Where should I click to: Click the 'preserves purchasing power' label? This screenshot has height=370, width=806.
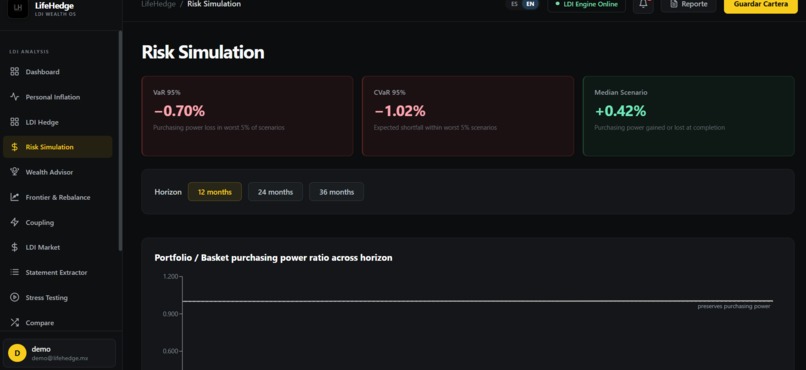point(734,306)
